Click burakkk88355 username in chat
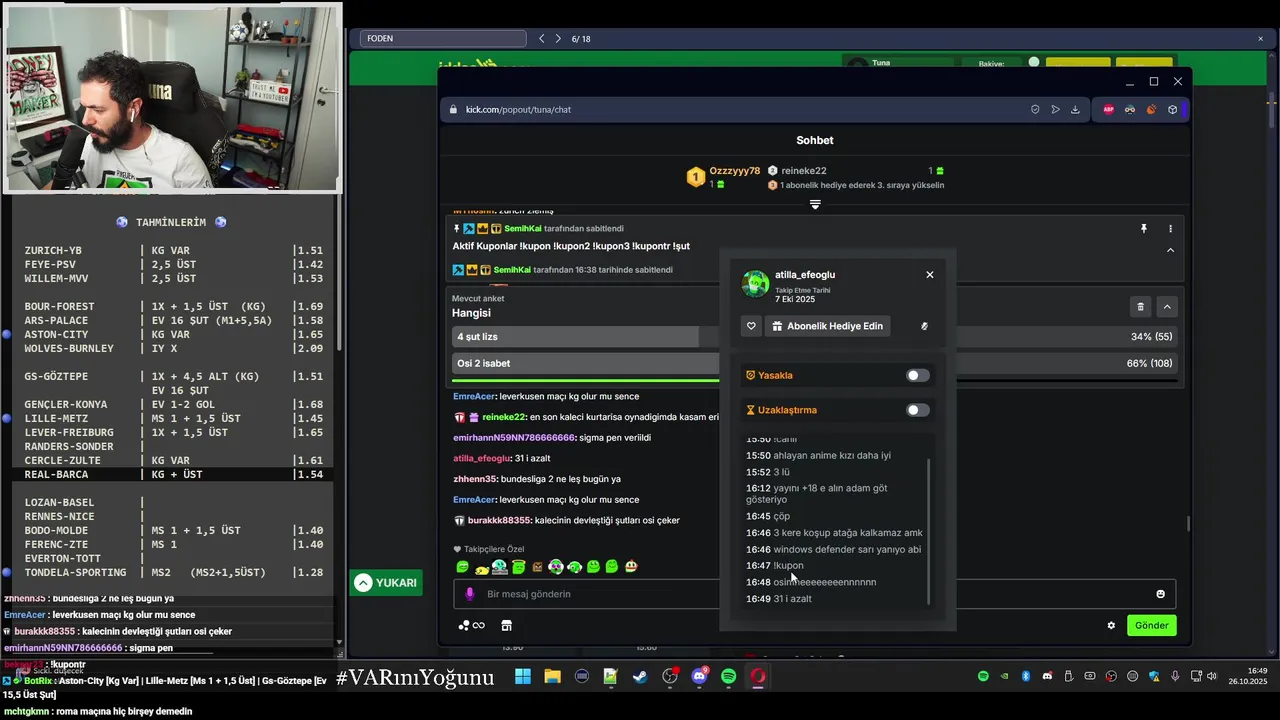Screen dimensions: 1280x720 pyautogui.click(x=499, y=520)
